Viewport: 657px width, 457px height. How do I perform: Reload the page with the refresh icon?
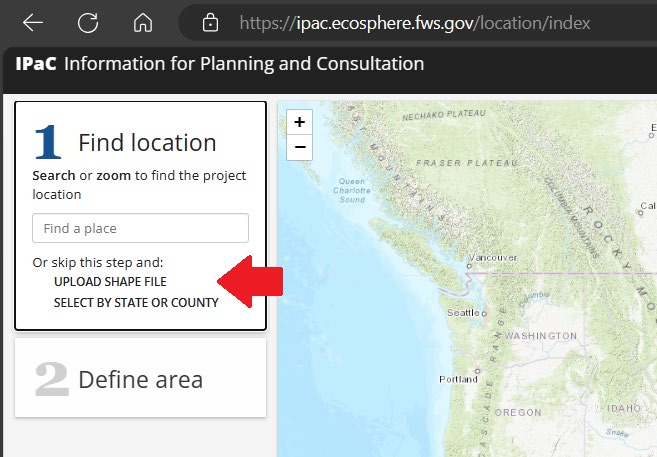click(x=88, y=22)
